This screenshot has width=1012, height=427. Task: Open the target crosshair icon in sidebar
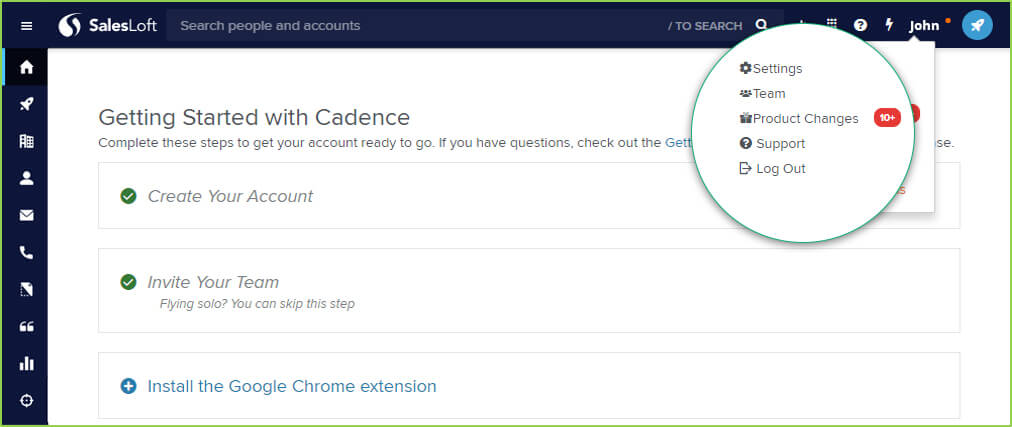click(26, 401)
